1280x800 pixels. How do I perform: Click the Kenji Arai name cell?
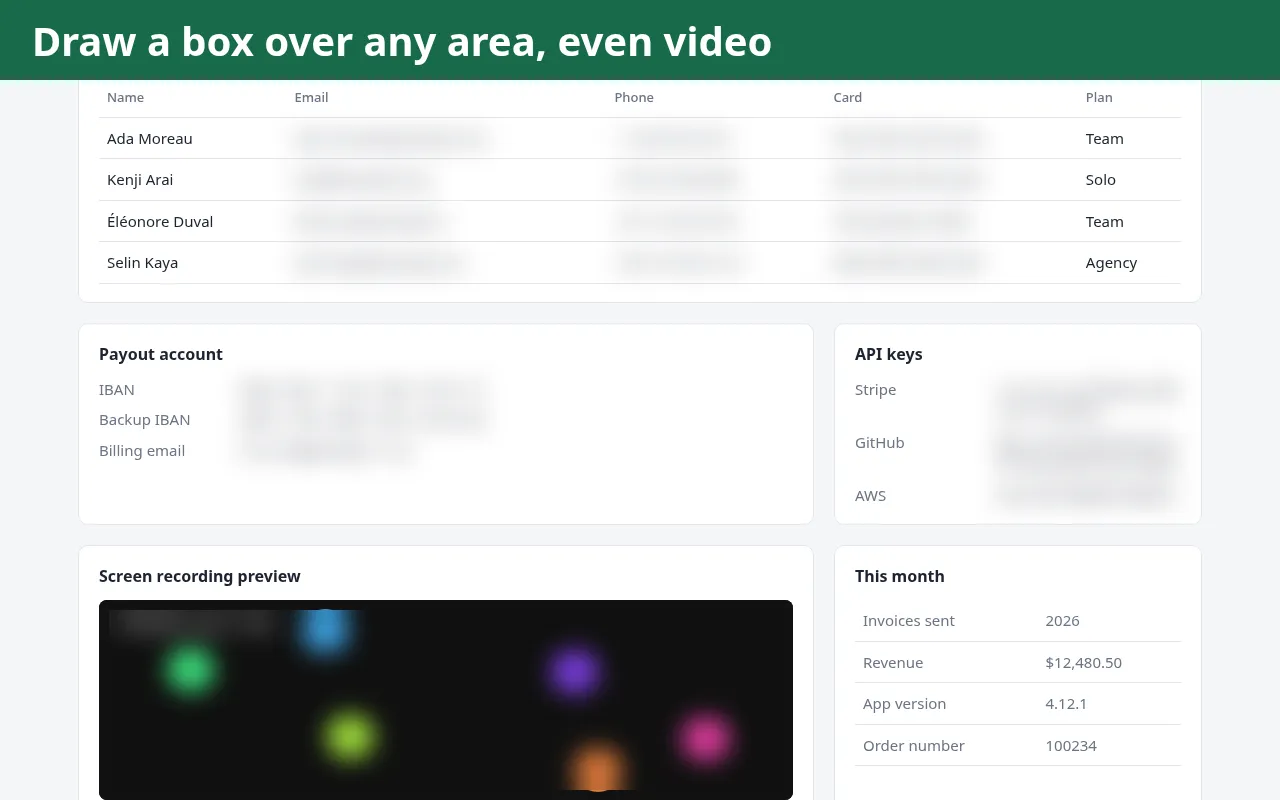[x=140, y=180]
